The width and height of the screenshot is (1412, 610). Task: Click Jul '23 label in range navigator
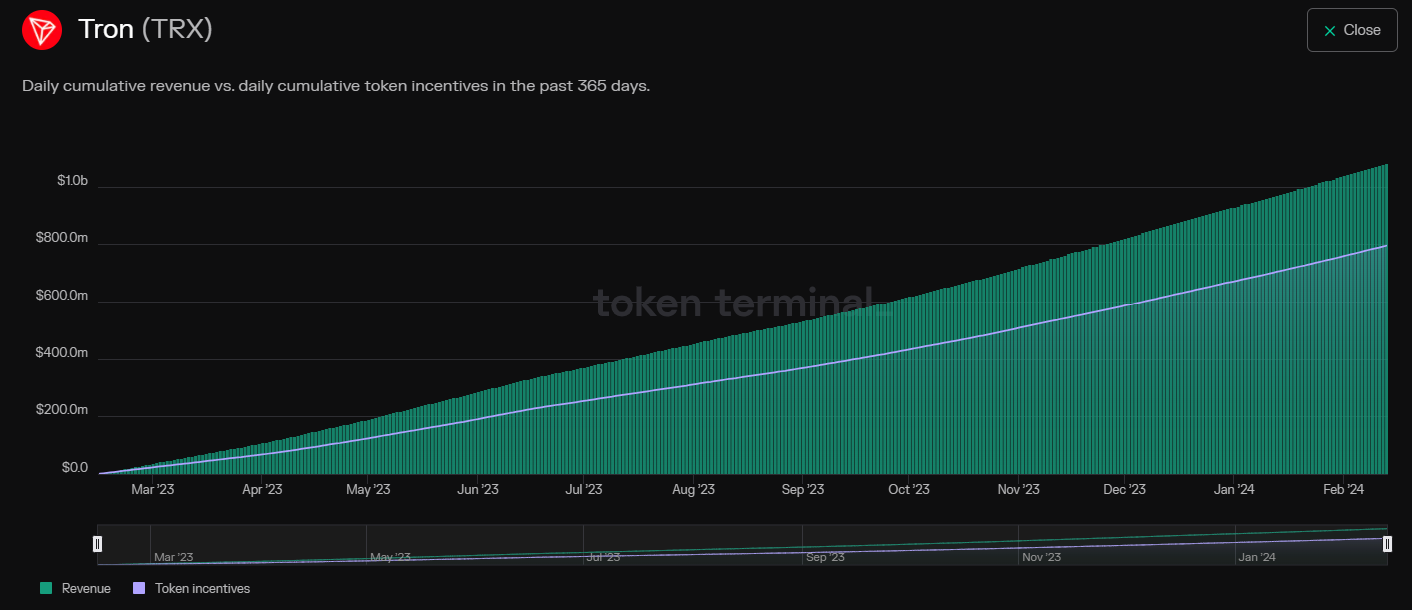coord(602,557)
